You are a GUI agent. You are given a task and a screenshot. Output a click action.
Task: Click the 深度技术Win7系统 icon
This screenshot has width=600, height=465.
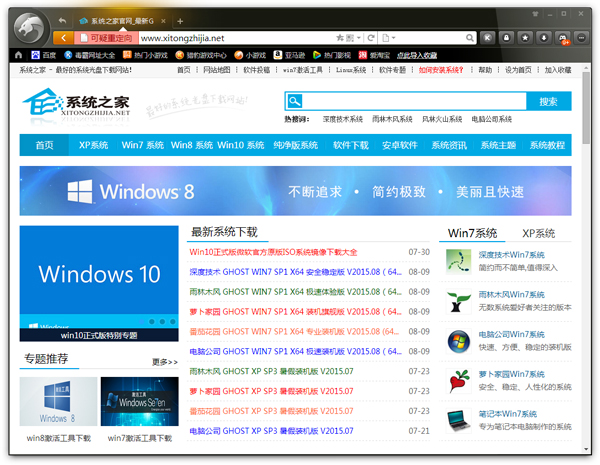click(458, 262)
